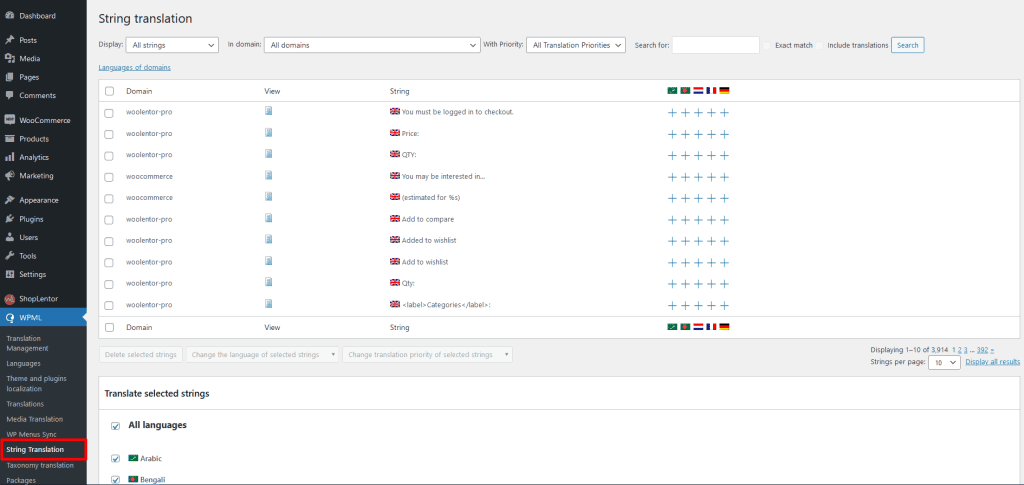This screenshot has width=1024, height=485.
Task: Add French translation plus for 'Add to compare' row
Action: [711, 220]
